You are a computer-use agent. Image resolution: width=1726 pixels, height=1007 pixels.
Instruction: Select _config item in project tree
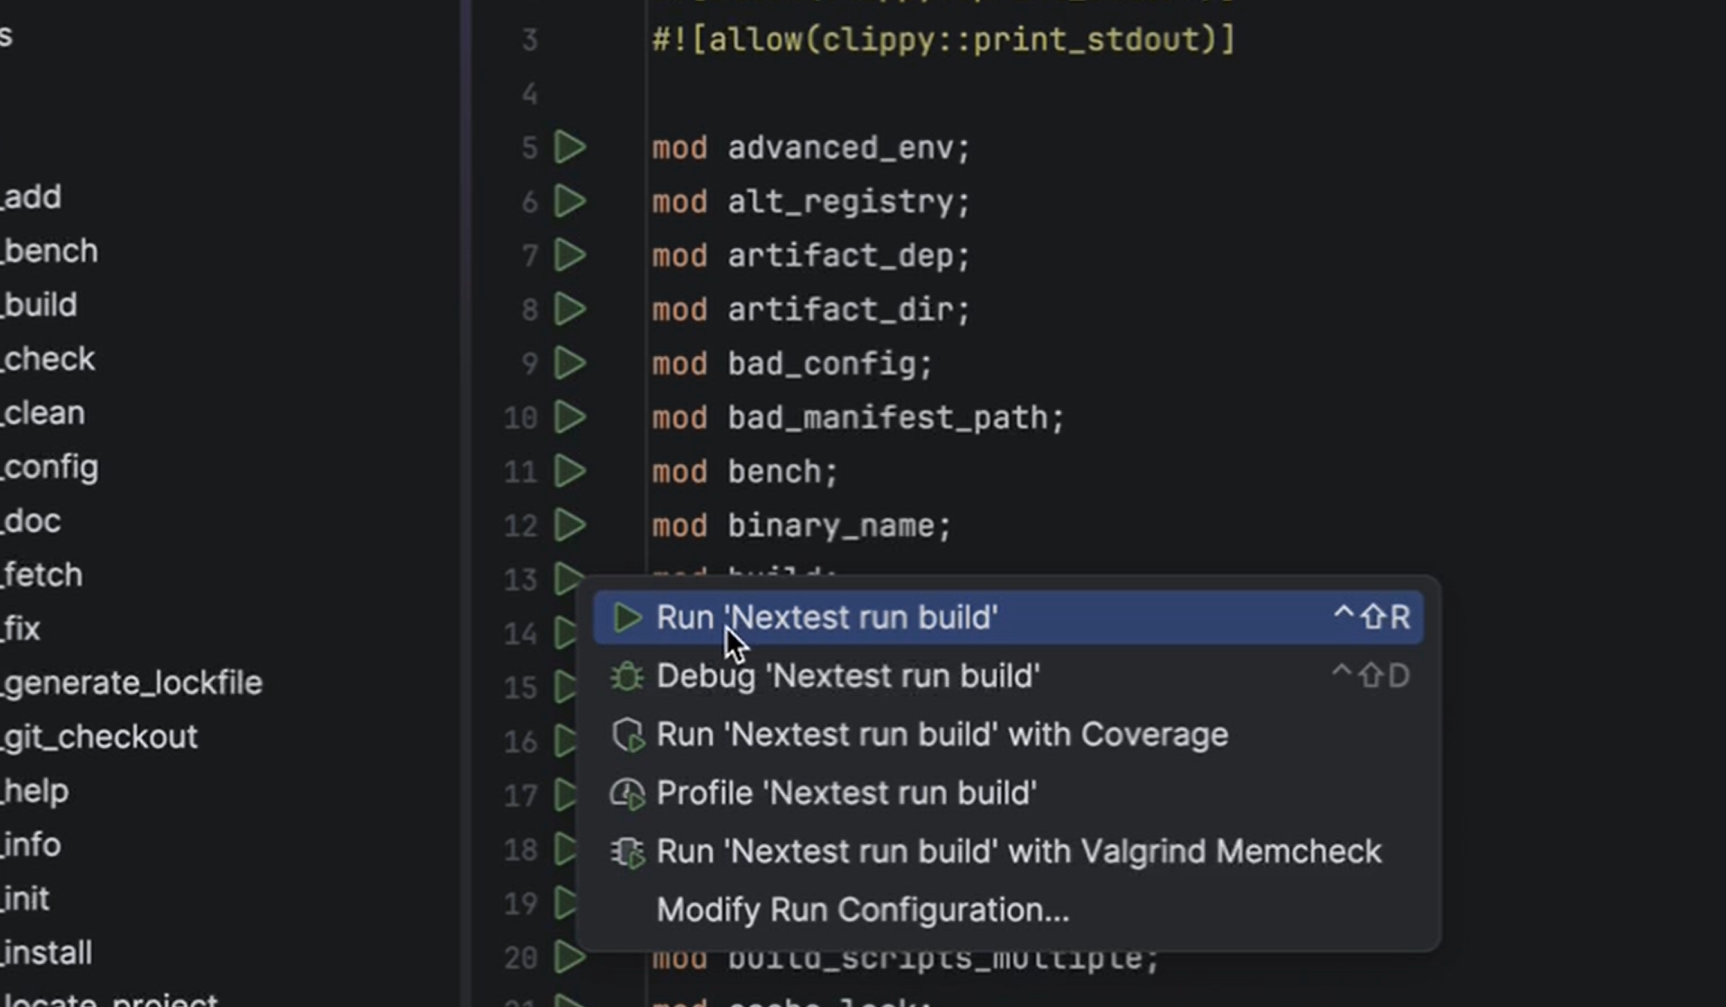pos(49,467)
